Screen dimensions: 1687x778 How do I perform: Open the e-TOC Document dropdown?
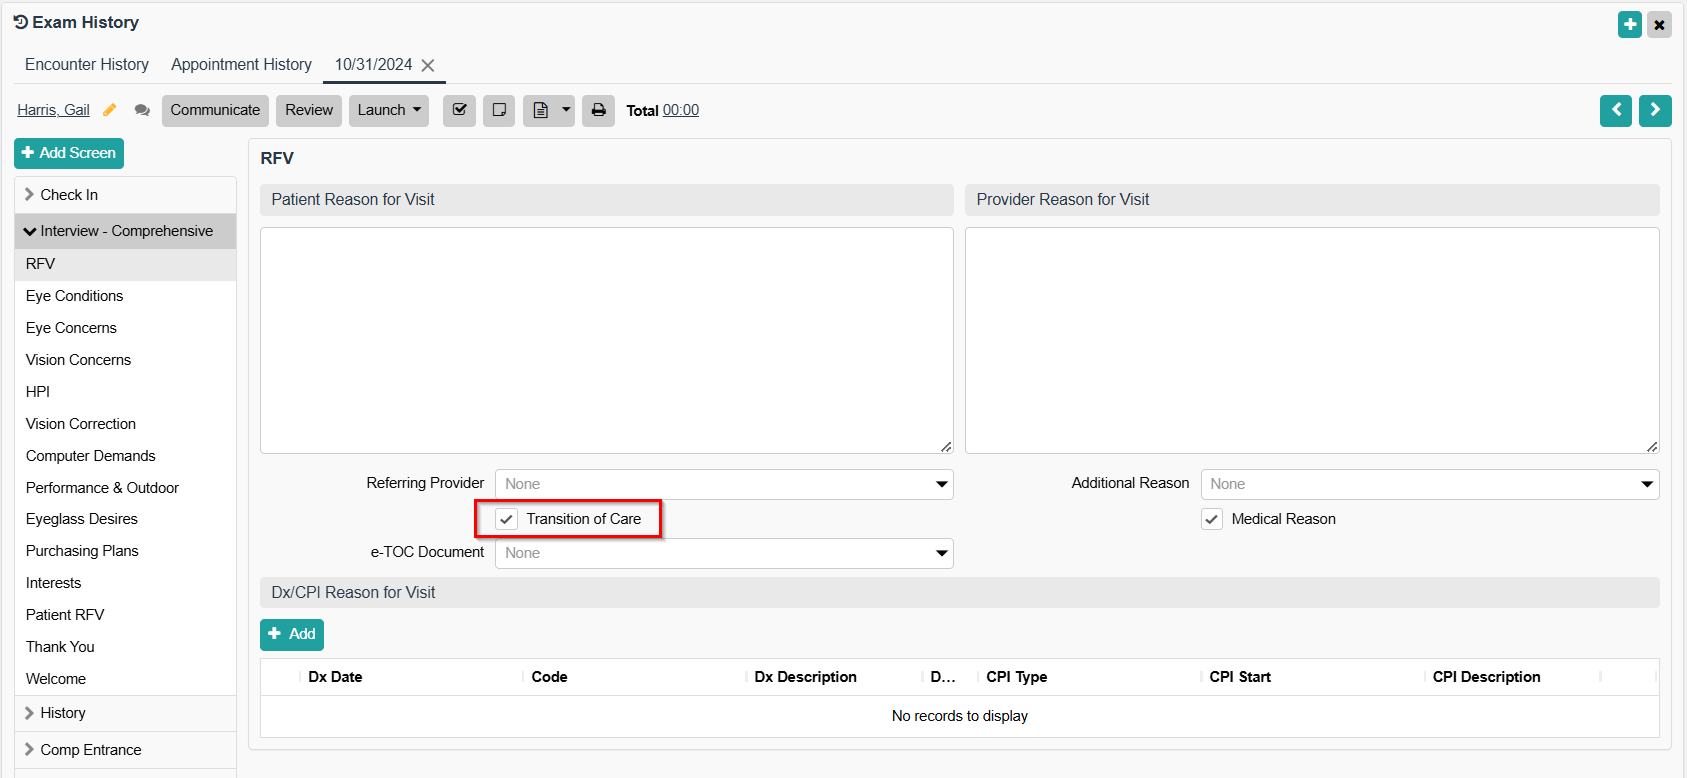(724, 553)
